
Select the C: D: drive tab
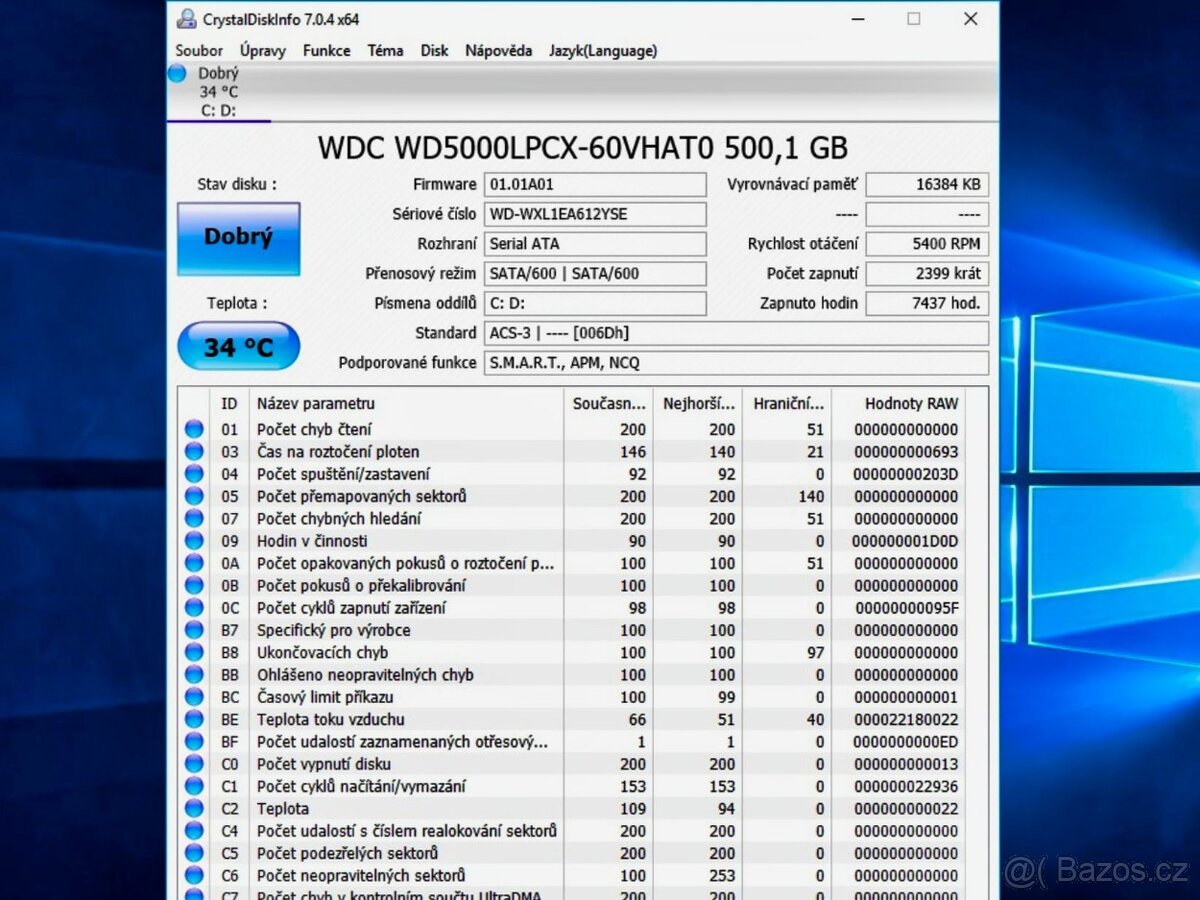[218, 110]
